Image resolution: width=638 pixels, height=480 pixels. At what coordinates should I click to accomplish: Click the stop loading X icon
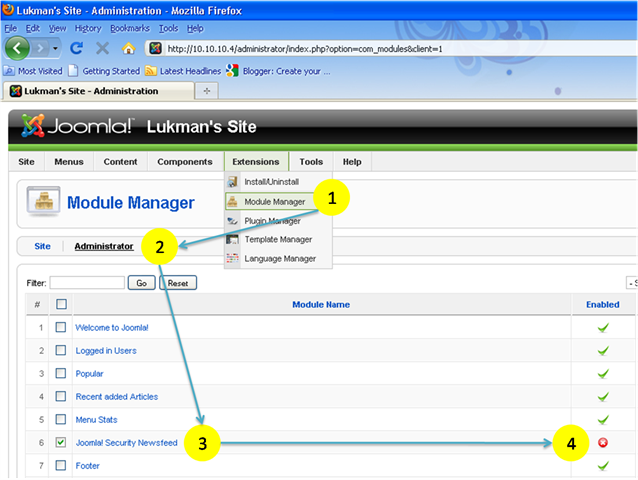(103, 48)
